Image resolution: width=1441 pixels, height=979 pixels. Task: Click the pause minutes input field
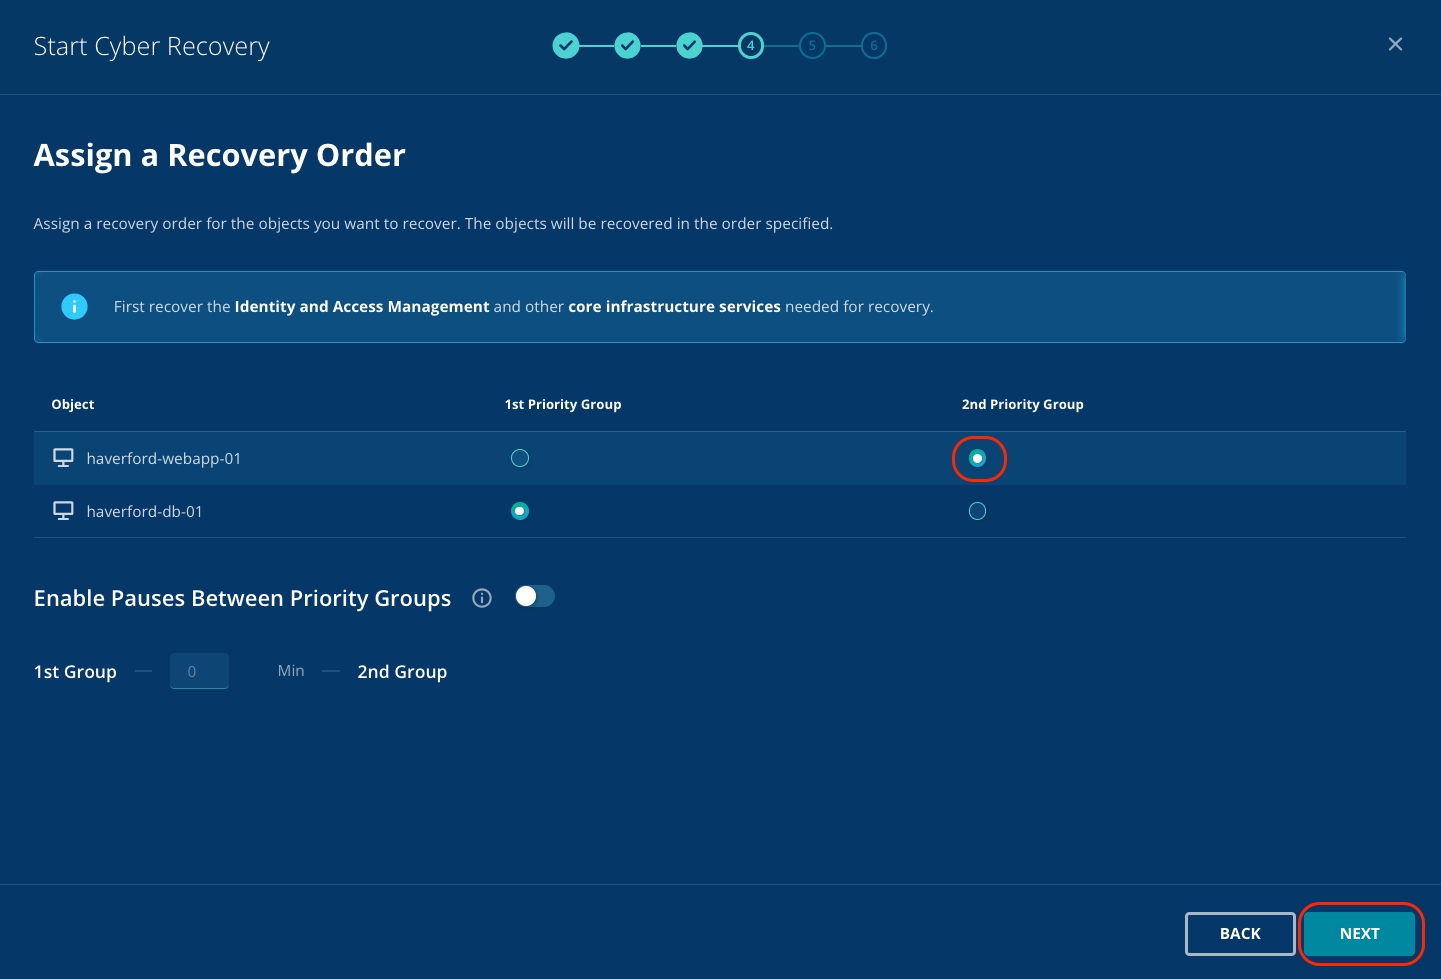tap(199, 671)
